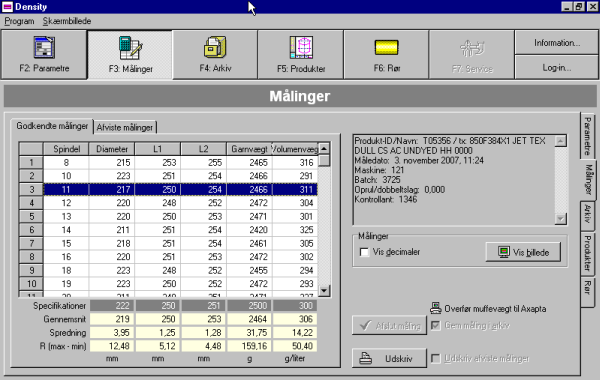Screen dimensions: 600x380
Task: Click the Garnvægt column header
Action: pyautogui.click(x=249, y=149)
